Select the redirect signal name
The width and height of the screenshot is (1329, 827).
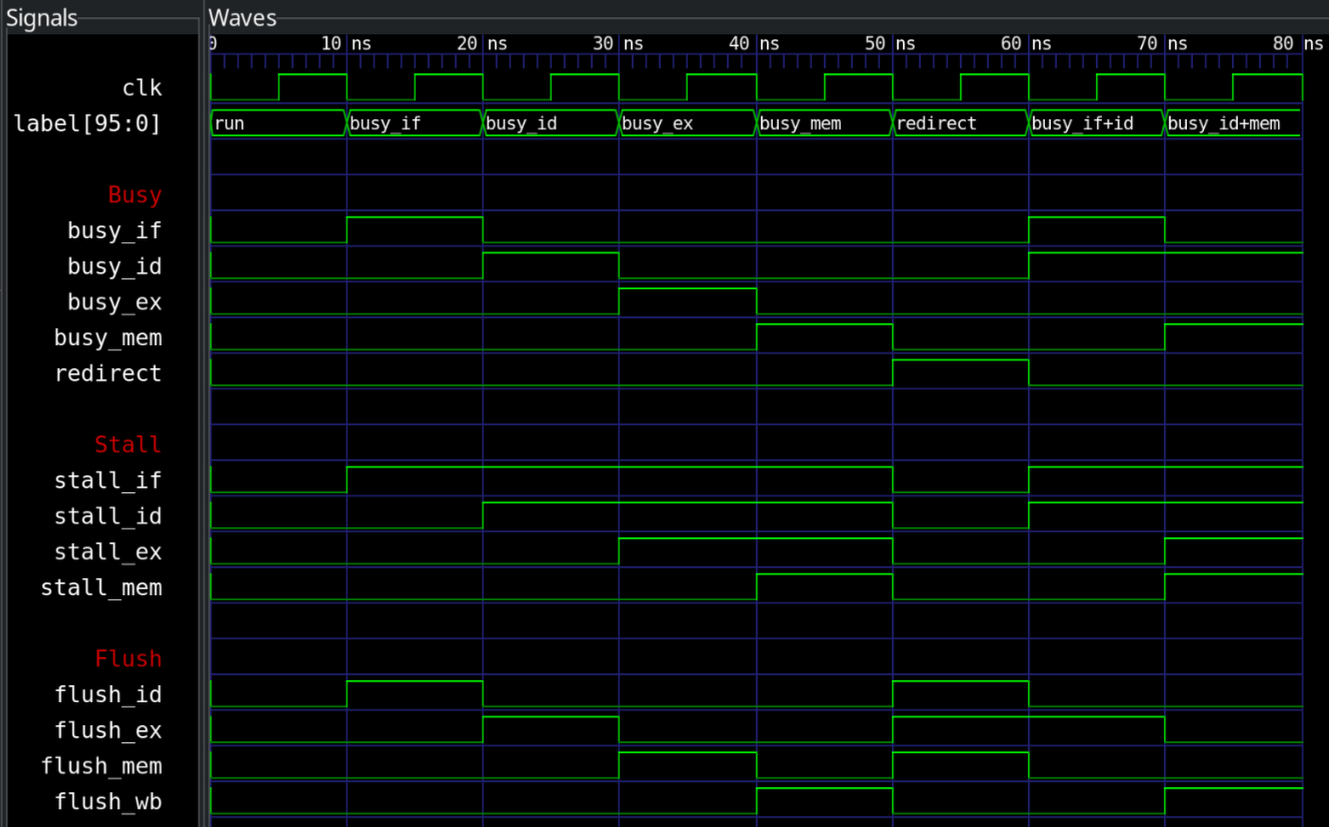point(108,373)
